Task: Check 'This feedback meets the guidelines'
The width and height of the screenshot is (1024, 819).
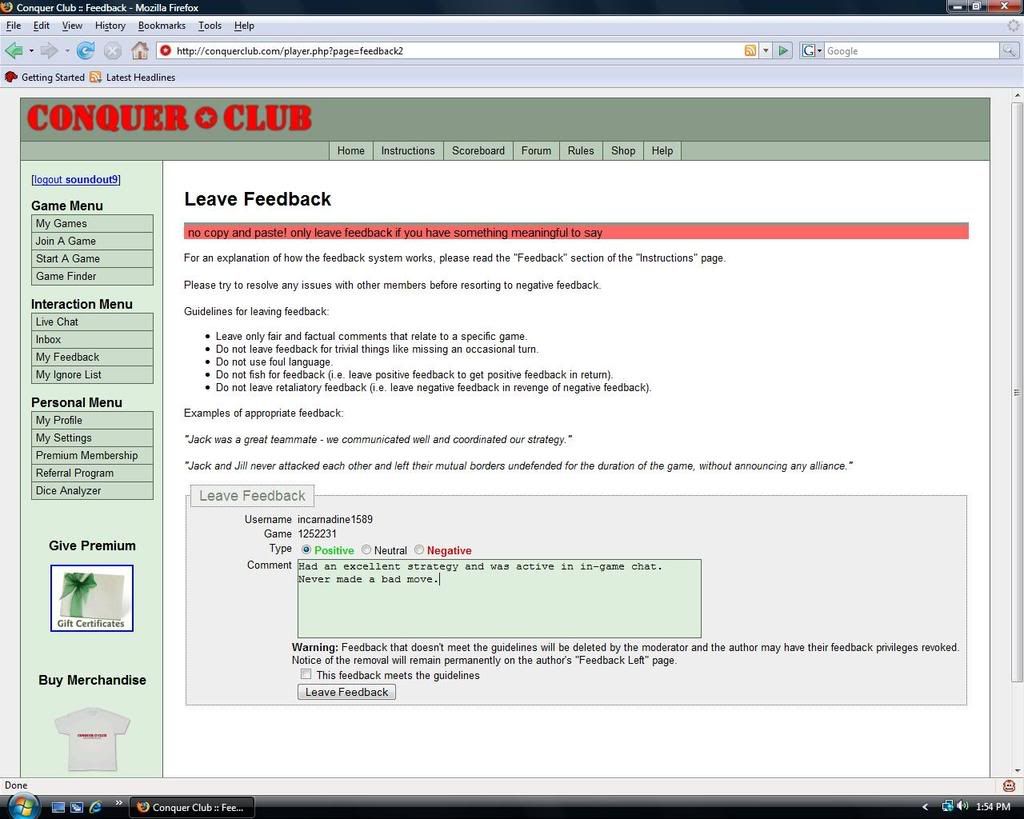Action: (x=306, y=674)
